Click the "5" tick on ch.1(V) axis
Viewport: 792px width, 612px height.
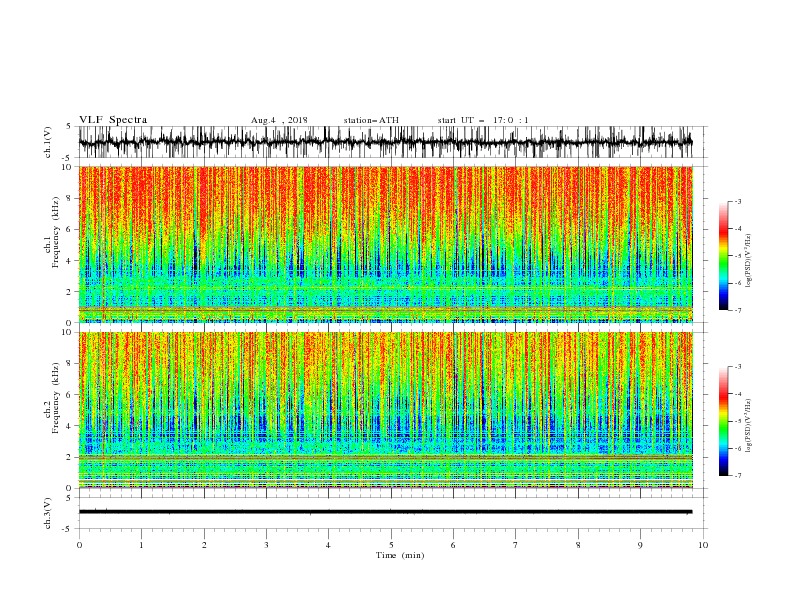click(69, 127)
